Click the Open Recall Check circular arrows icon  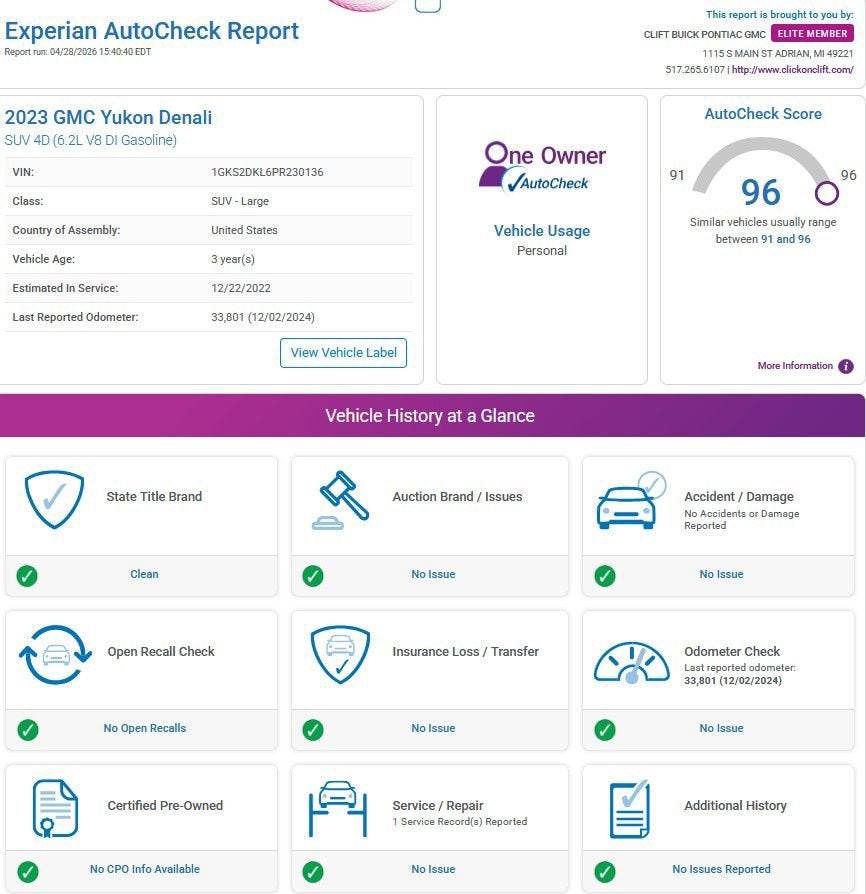55,655
